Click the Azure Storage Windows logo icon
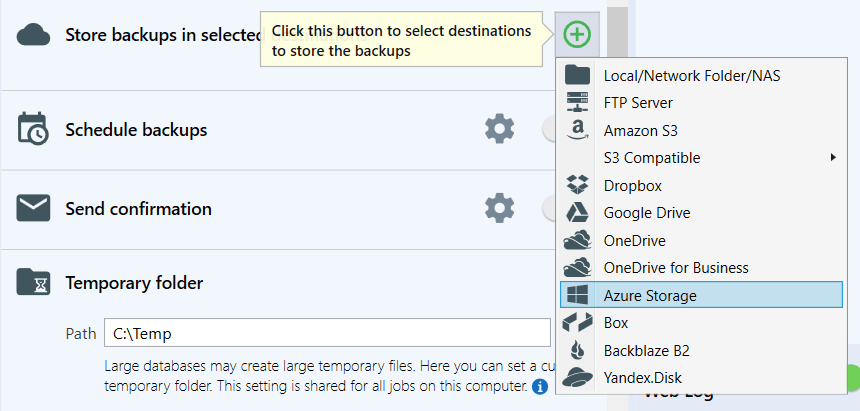 578,295
